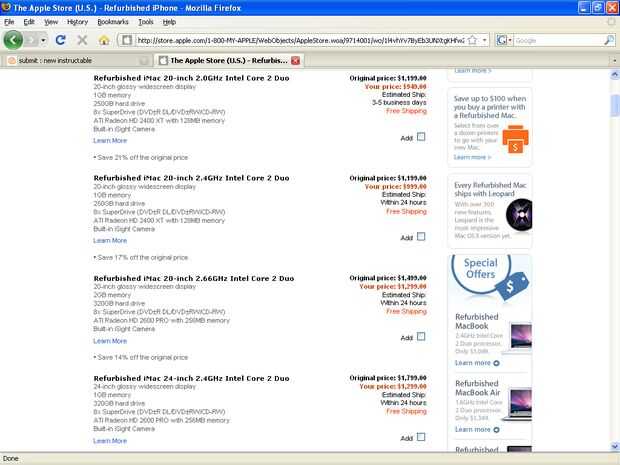This screenshot has width=620, height=465.
Task: Click 'Refurbished iMac 20-inch 2.0GHz Intel Core 2 Duo' heading
Action: point(191,78)
